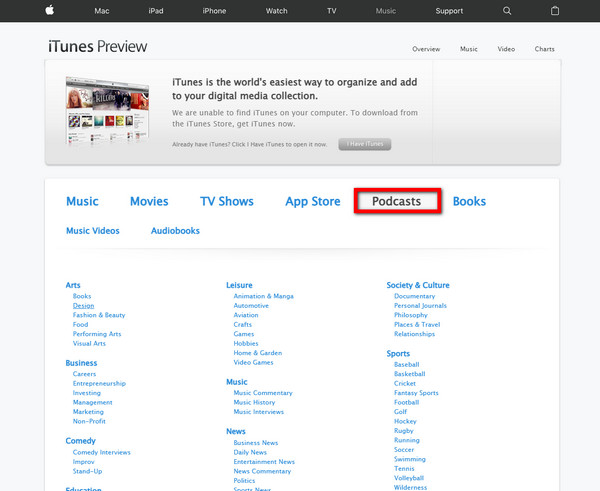Screen dimensions: 600x491
Task: Open the Places & Travel link
Action: point(417,325)
